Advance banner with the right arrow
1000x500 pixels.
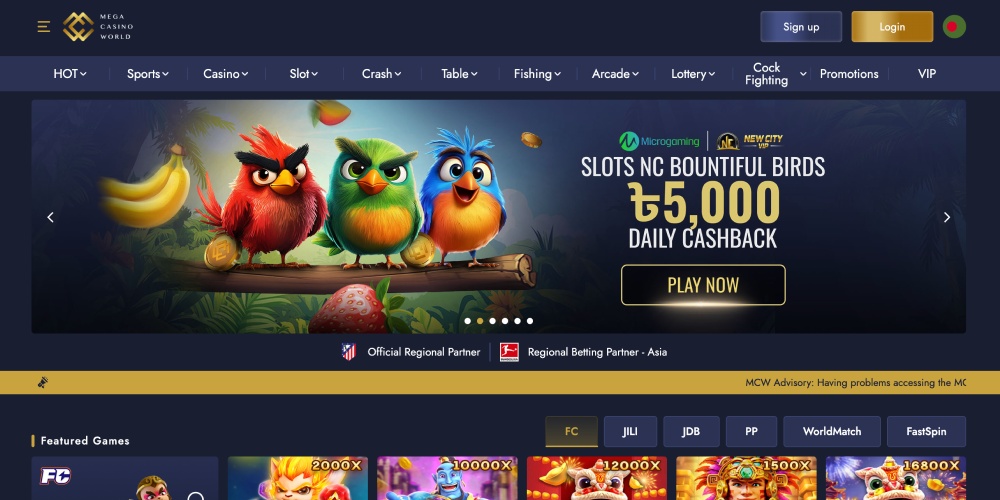click(x=947, y=217)
